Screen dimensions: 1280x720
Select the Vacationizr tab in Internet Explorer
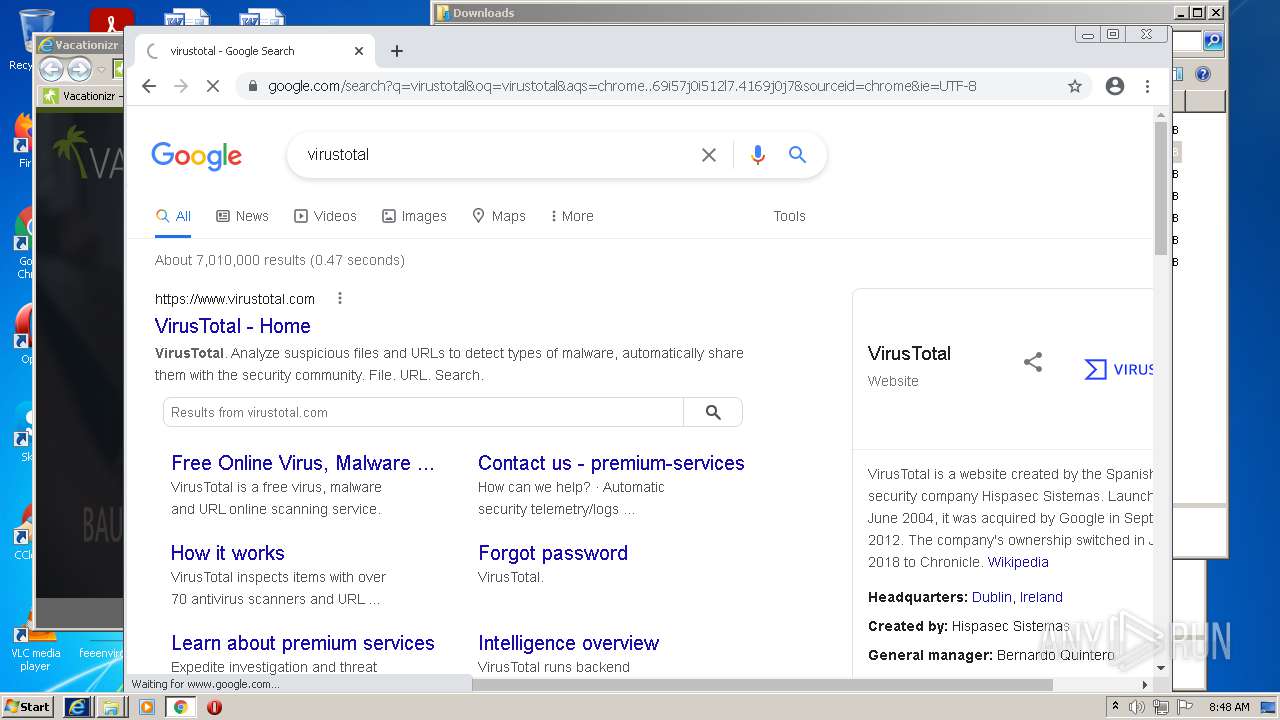pyautogui.click(x=81, y=96)
